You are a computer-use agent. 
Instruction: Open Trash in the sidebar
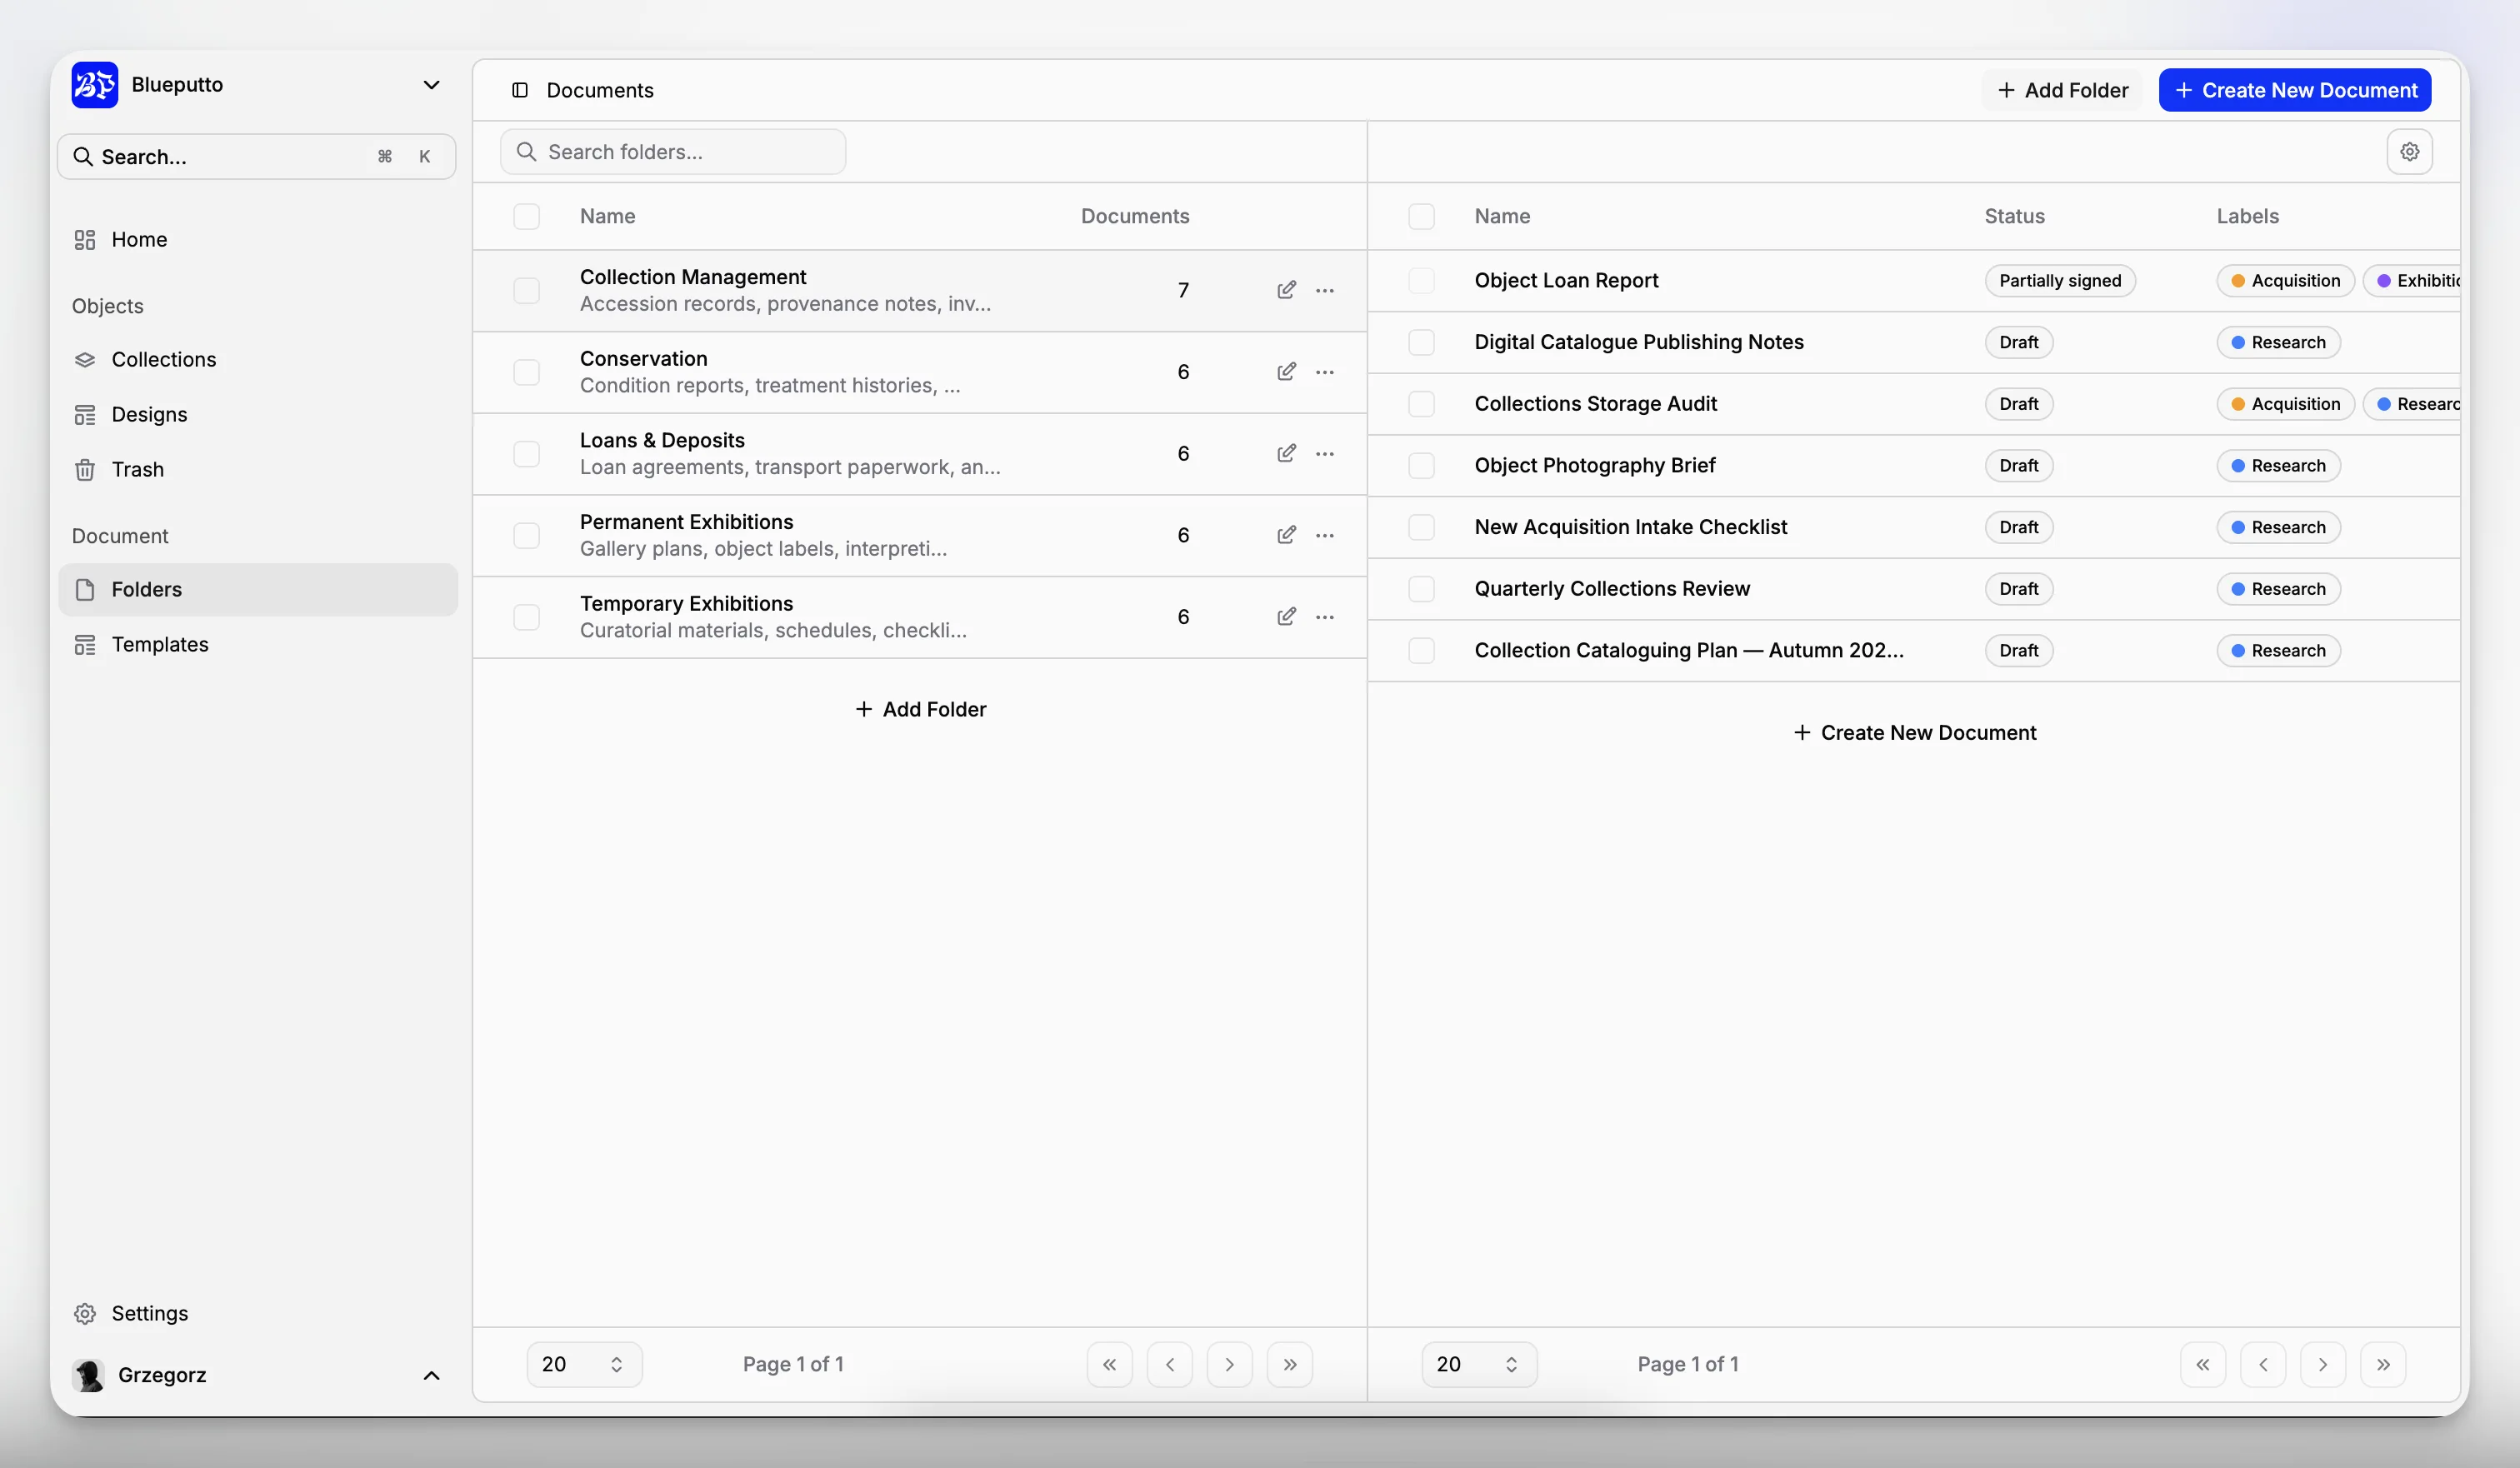click(258, 469)
